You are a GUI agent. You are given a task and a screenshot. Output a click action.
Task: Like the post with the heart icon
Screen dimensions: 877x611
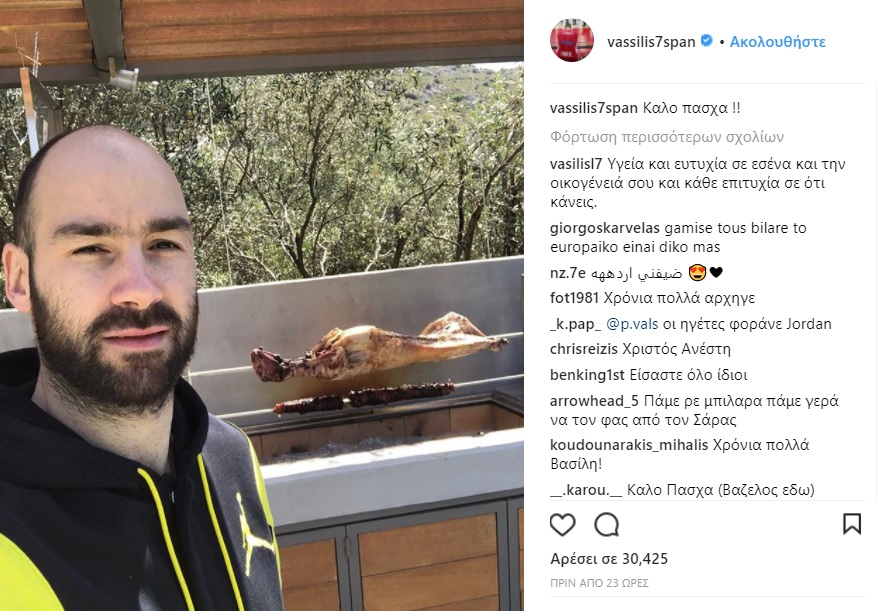[562, 525]
